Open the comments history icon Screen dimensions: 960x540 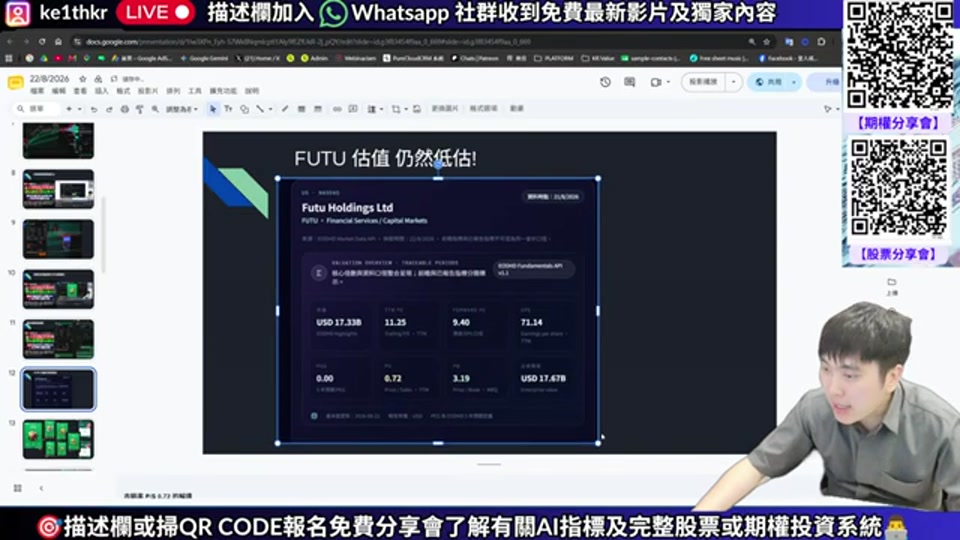click(629, 82)
